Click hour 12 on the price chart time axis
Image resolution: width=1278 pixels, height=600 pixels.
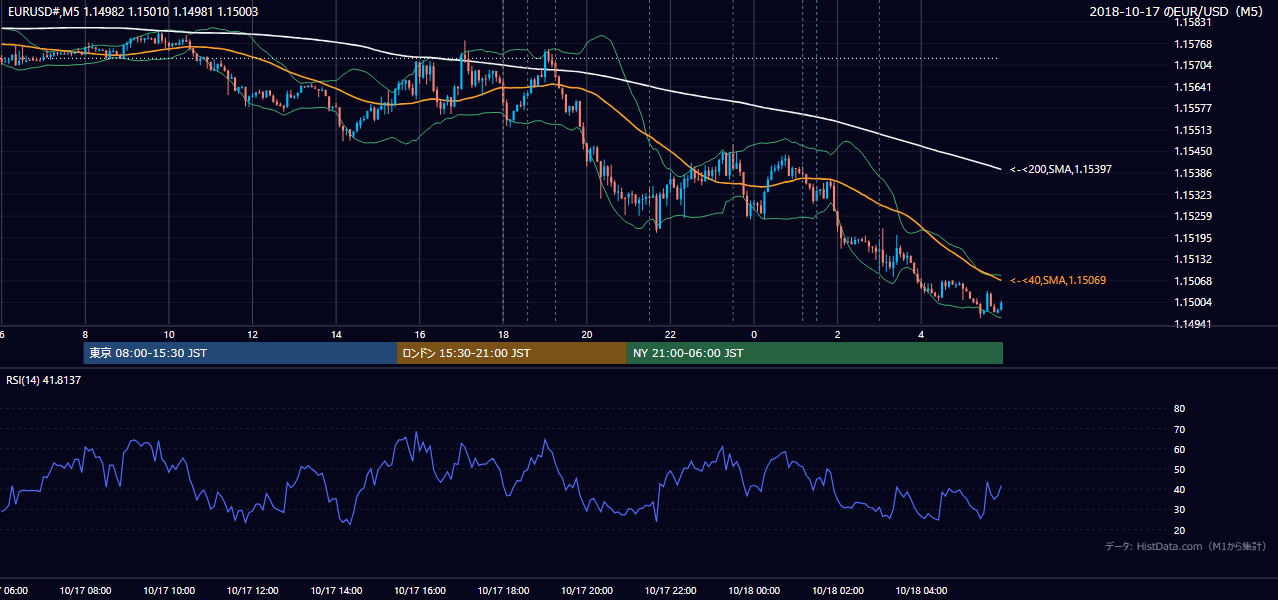click(253, 334)
